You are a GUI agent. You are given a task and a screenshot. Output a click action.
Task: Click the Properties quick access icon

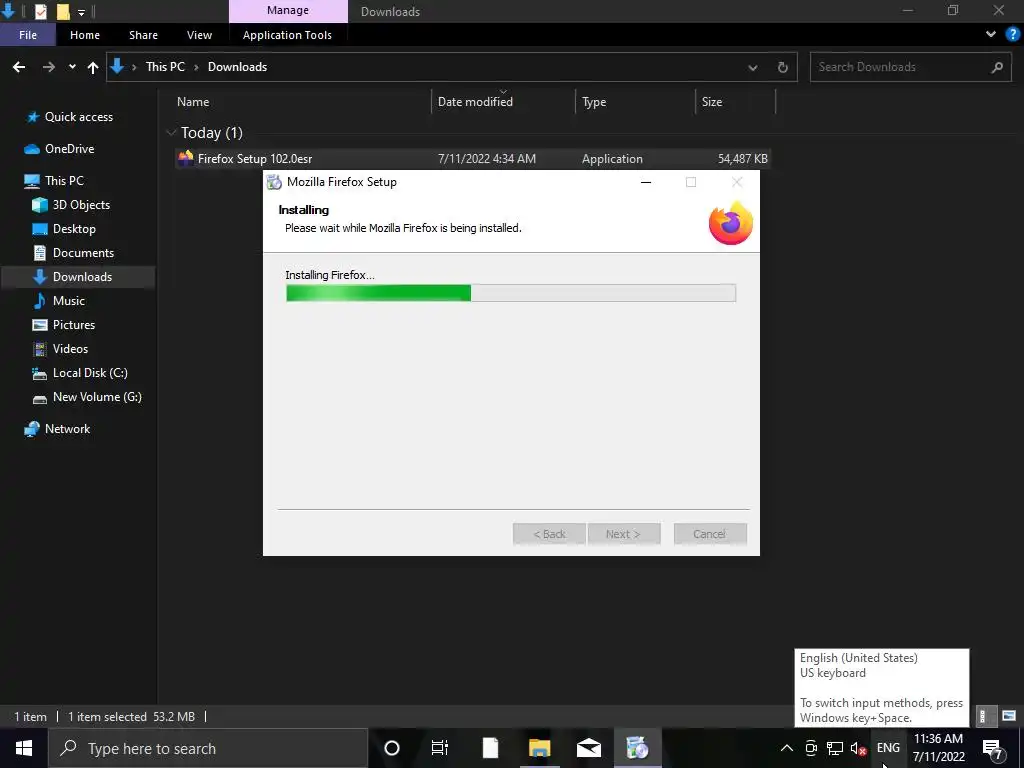click(x=40, y=11)
